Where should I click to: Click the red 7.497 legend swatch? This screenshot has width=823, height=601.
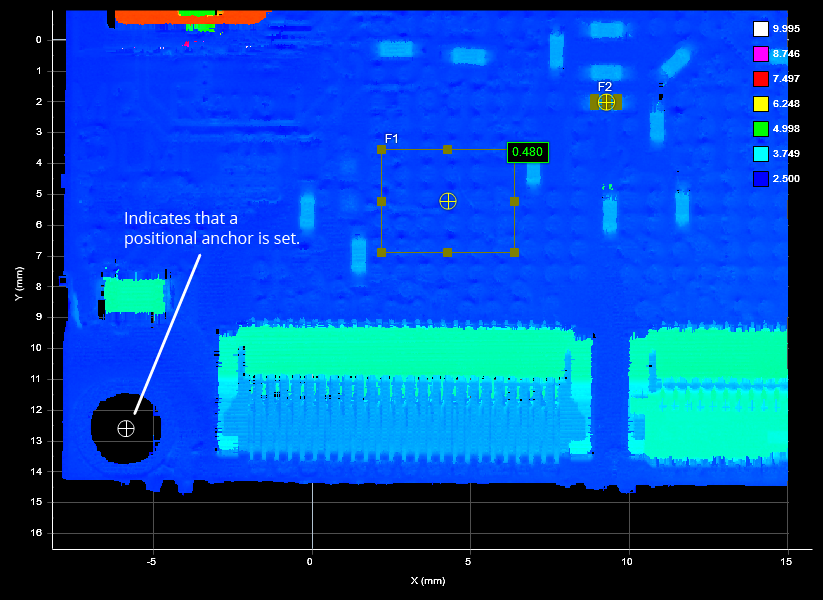click(x=761, y=79)
